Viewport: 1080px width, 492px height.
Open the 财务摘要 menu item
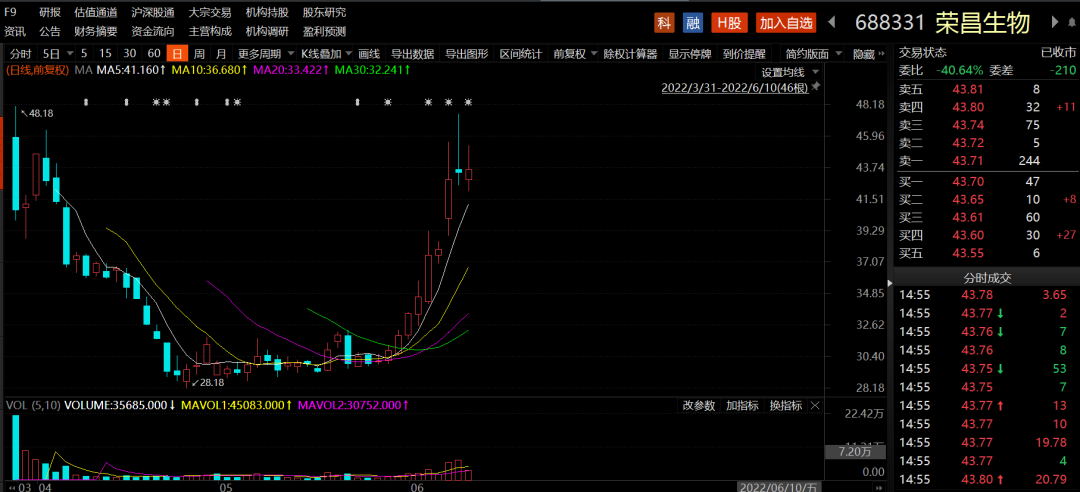coord(95,31)
